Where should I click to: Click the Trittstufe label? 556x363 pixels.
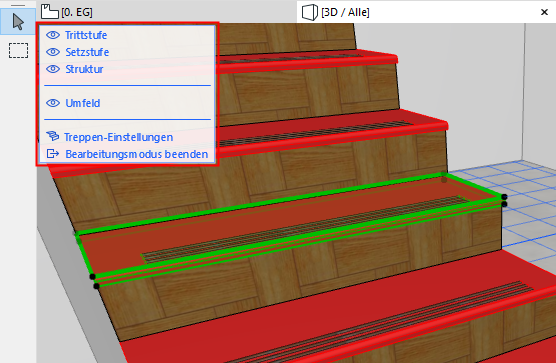click(86, 35)
